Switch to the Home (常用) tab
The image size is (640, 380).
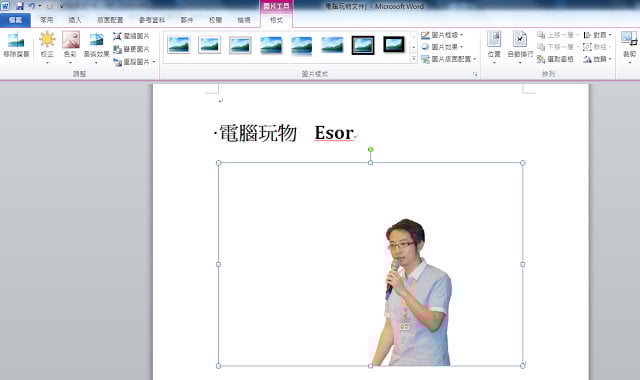[x=47, y=20]
